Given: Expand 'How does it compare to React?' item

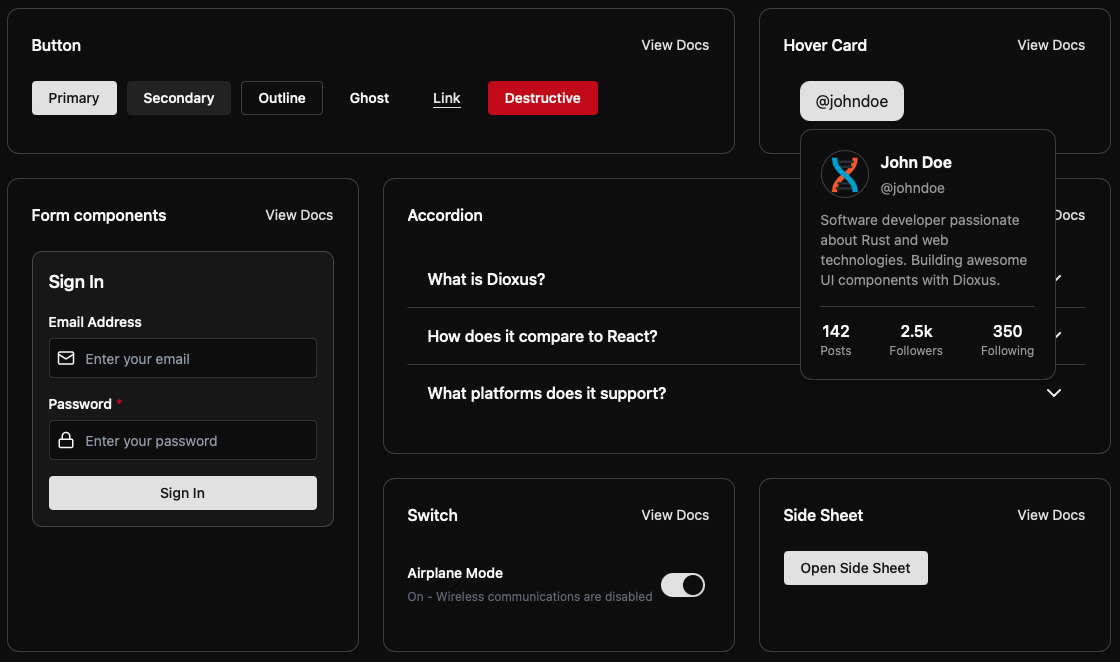Looking at the screenshot, I should tap(746, 336).
